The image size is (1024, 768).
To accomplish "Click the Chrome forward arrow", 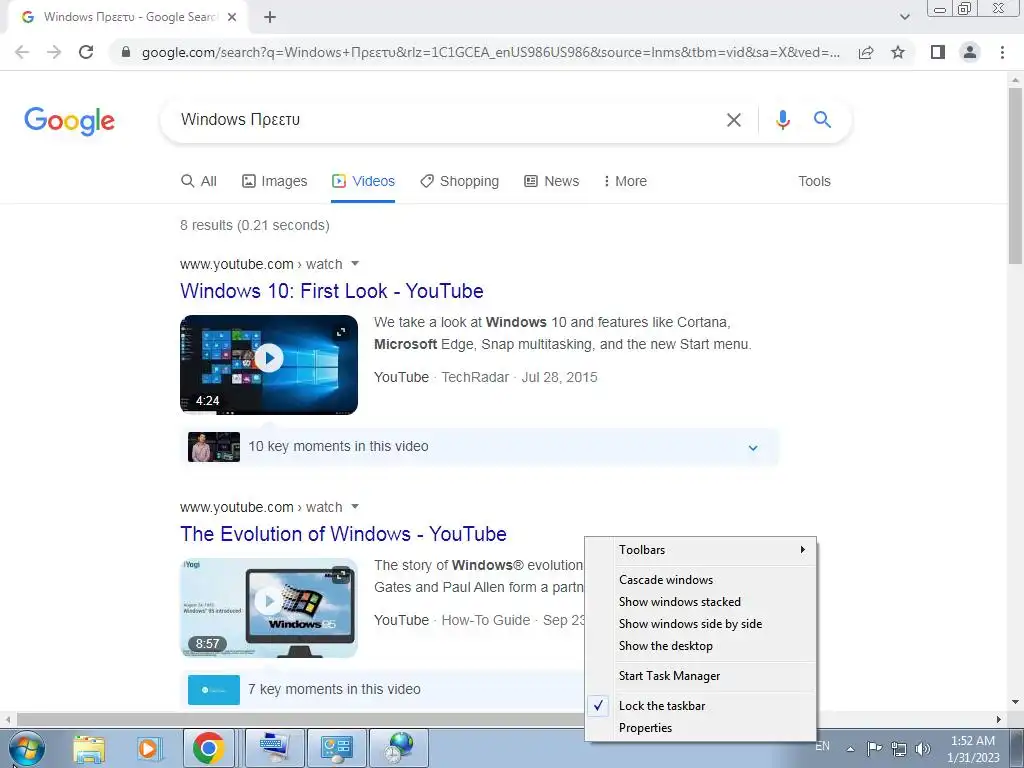I will (54, 52).
